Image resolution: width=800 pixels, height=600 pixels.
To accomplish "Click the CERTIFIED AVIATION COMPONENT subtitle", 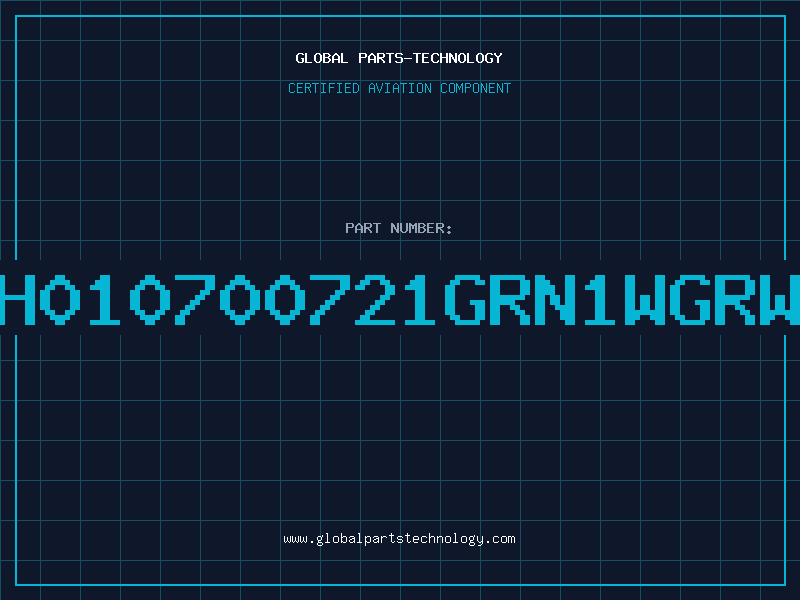I will click(x=399, y=88).
